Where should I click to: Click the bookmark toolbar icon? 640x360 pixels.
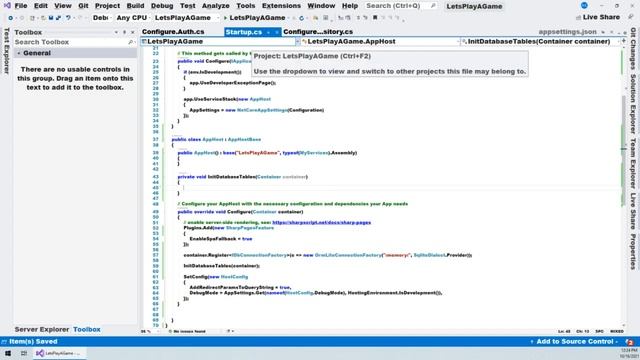375,18
